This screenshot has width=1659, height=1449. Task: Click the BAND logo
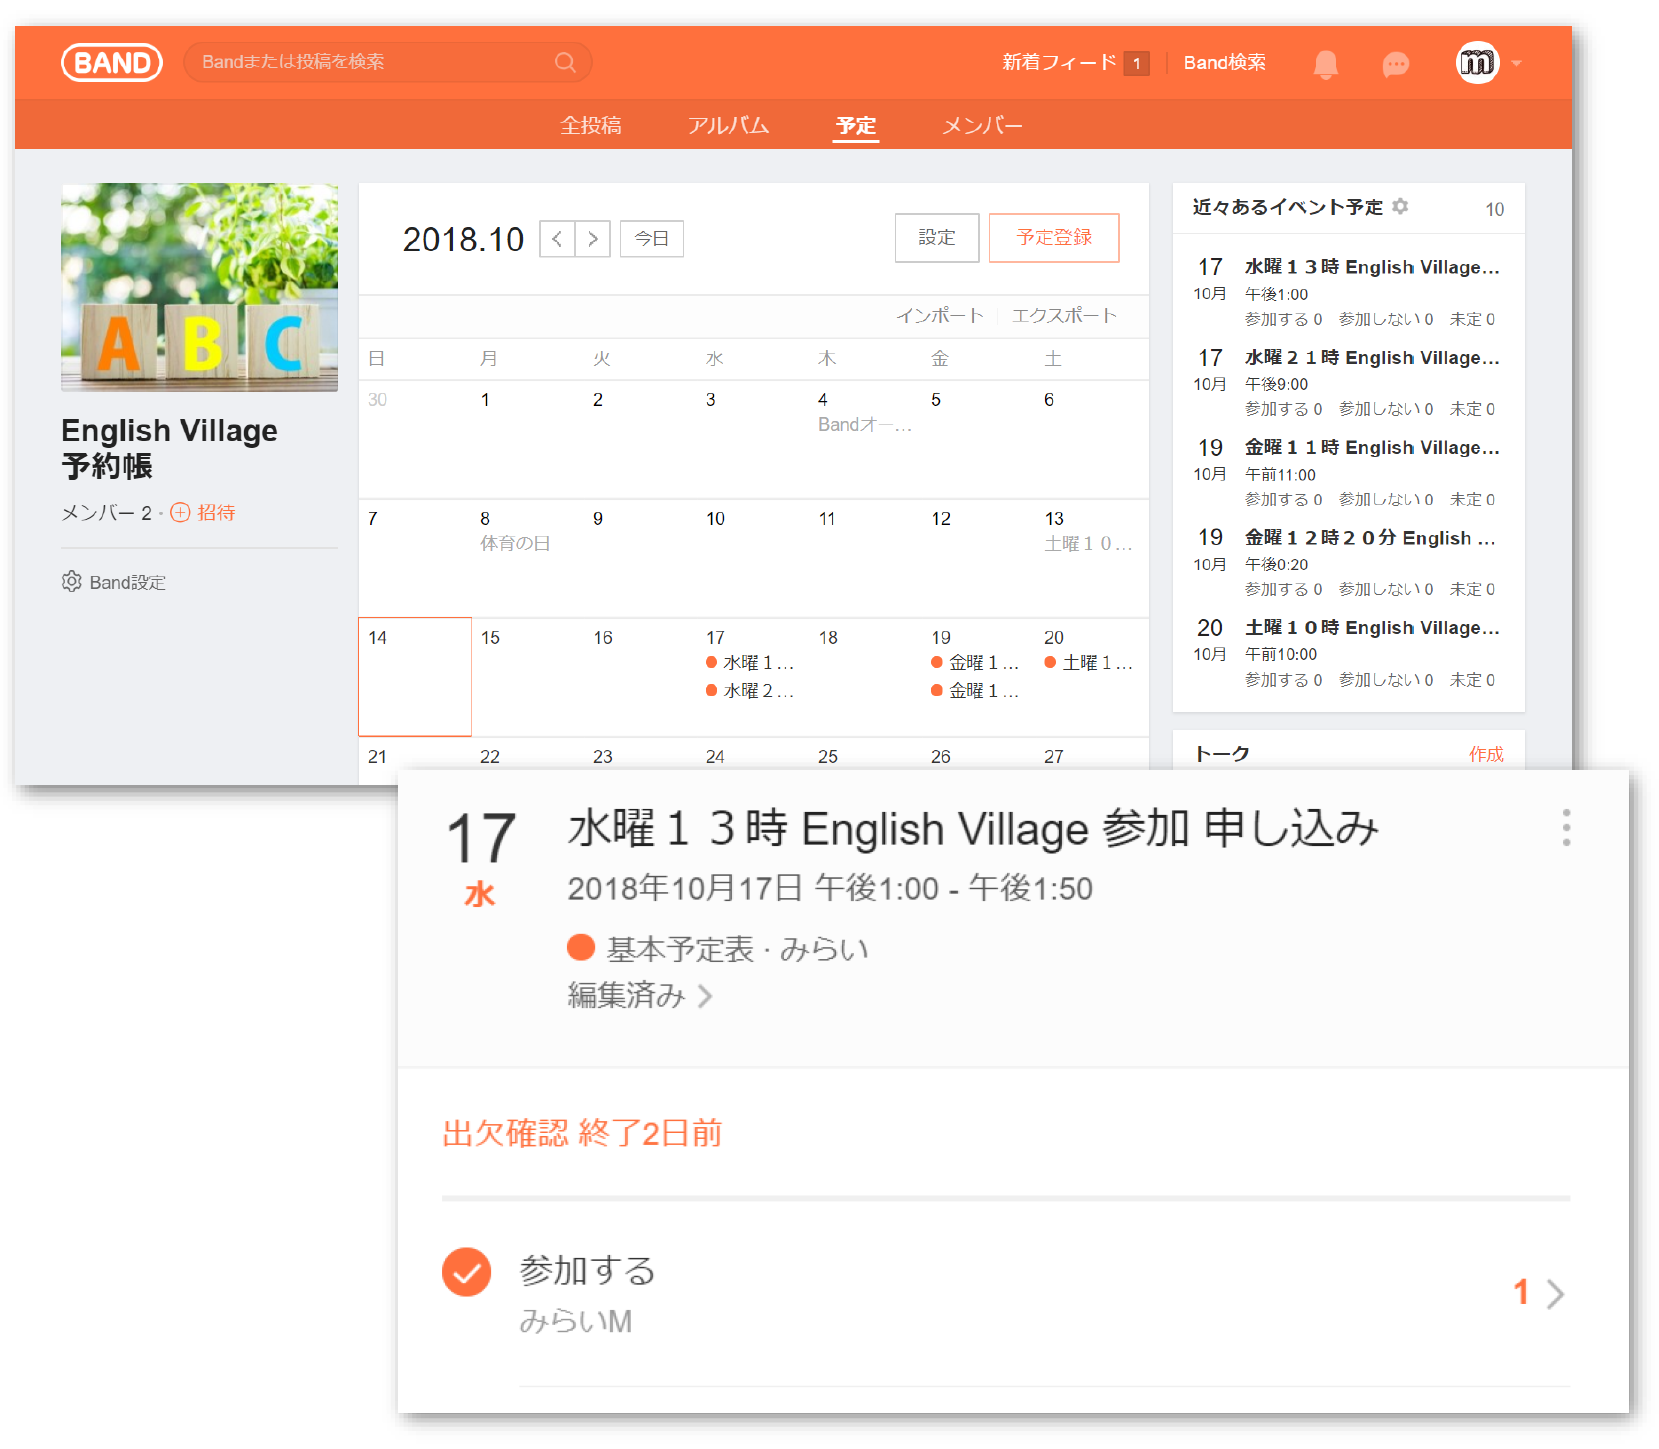tap(112, 63)
